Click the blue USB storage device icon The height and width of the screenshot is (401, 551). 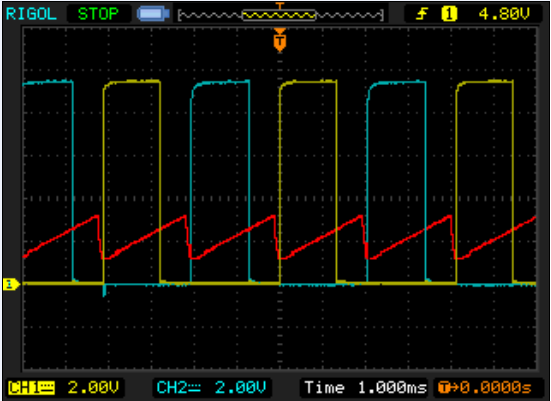[153, 14]
